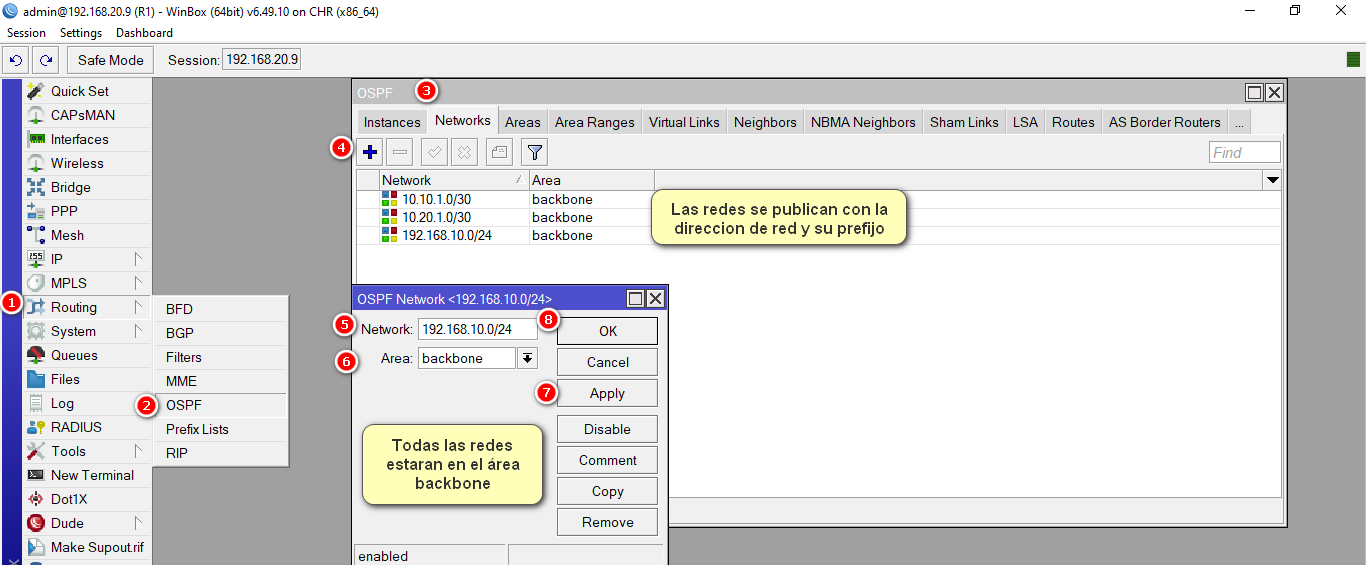Viewport: 1366px width, 565px height.
Task: Open Interfaces from the sidebar
Action: click(x=79, y=139)
